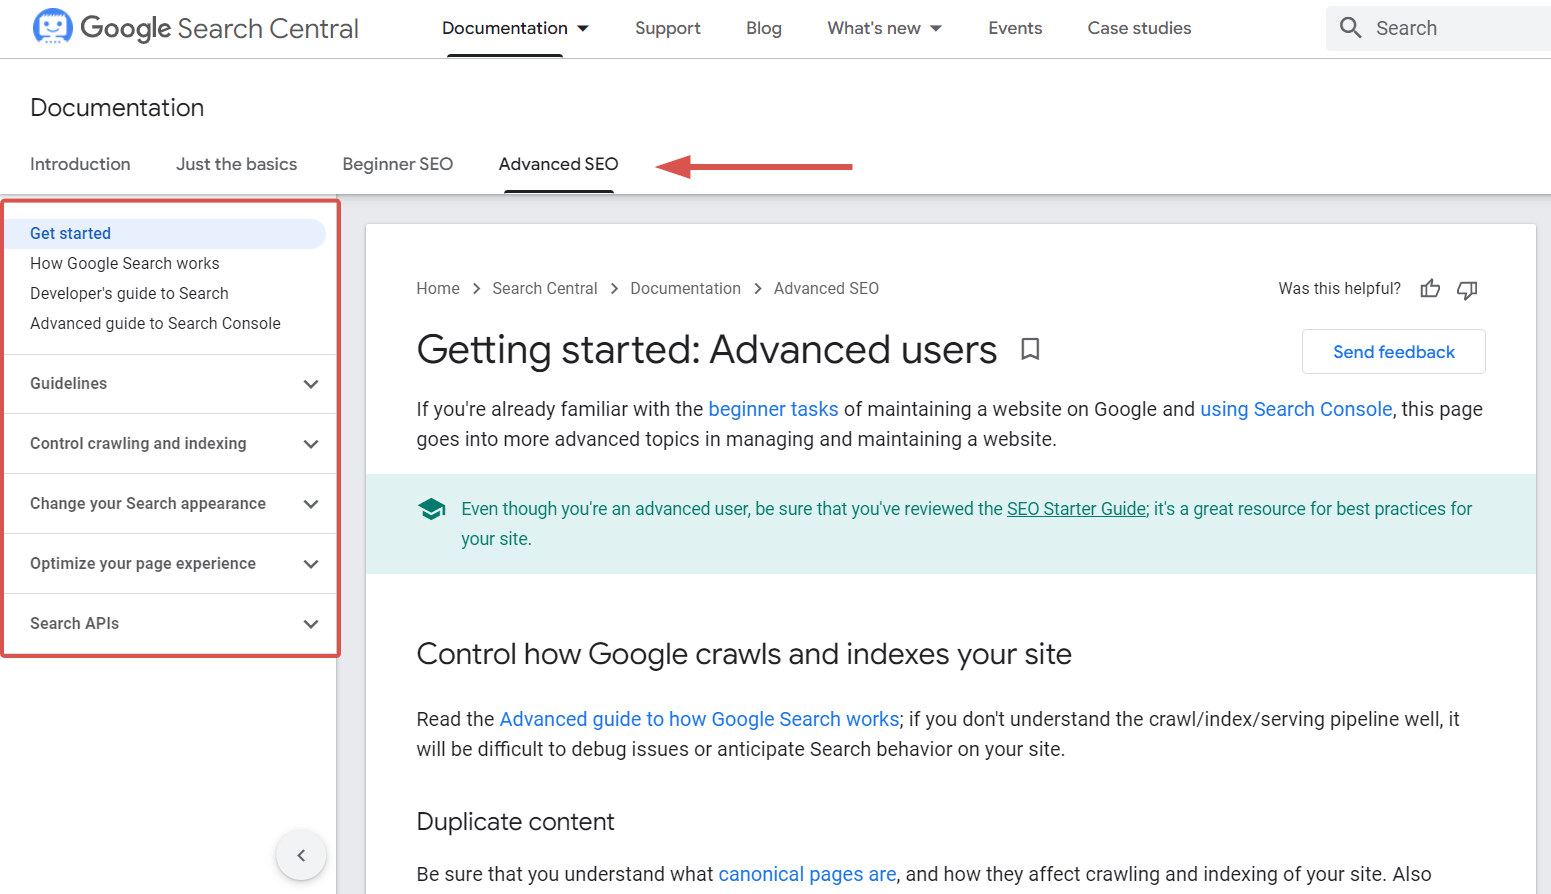Open How Google Search works sidebar item

point(125,264)
